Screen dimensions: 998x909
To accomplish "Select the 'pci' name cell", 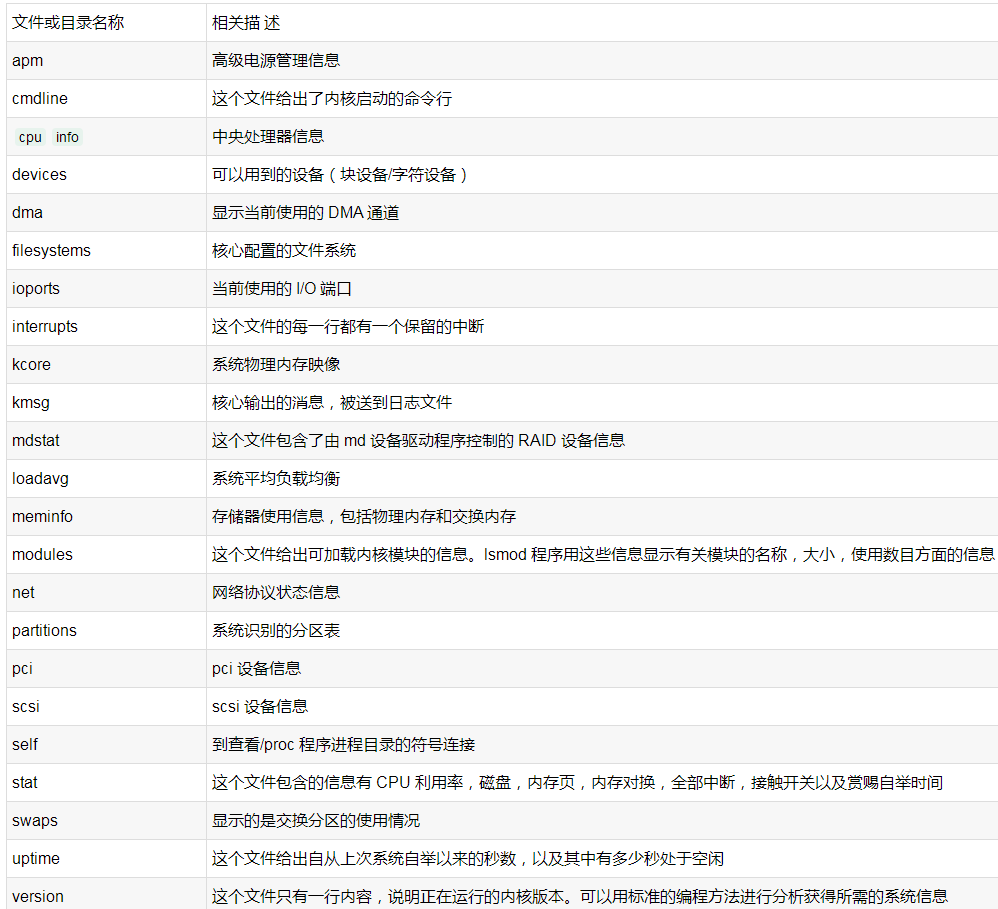I will 106,668.
